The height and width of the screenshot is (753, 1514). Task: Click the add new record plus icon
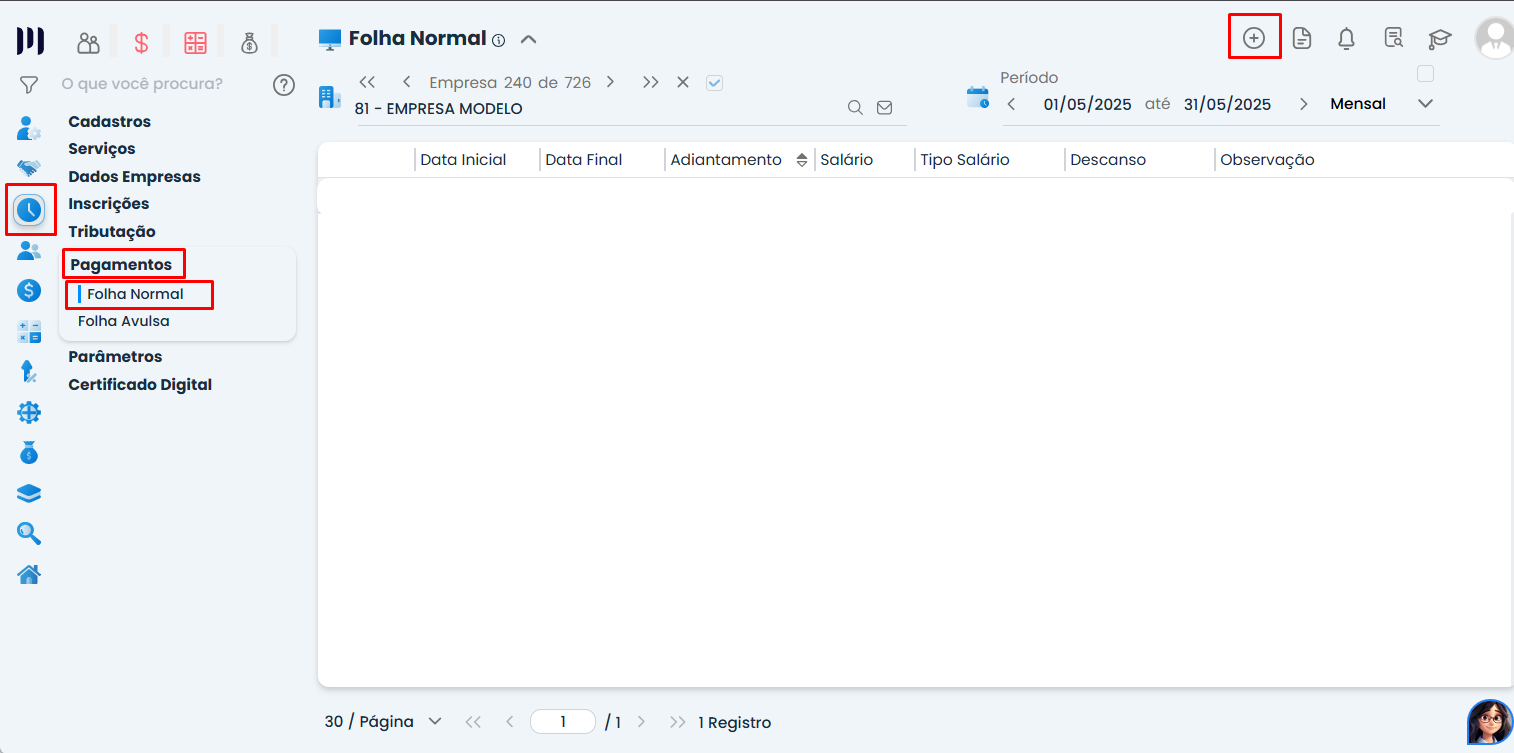[x=1253, y=38]
